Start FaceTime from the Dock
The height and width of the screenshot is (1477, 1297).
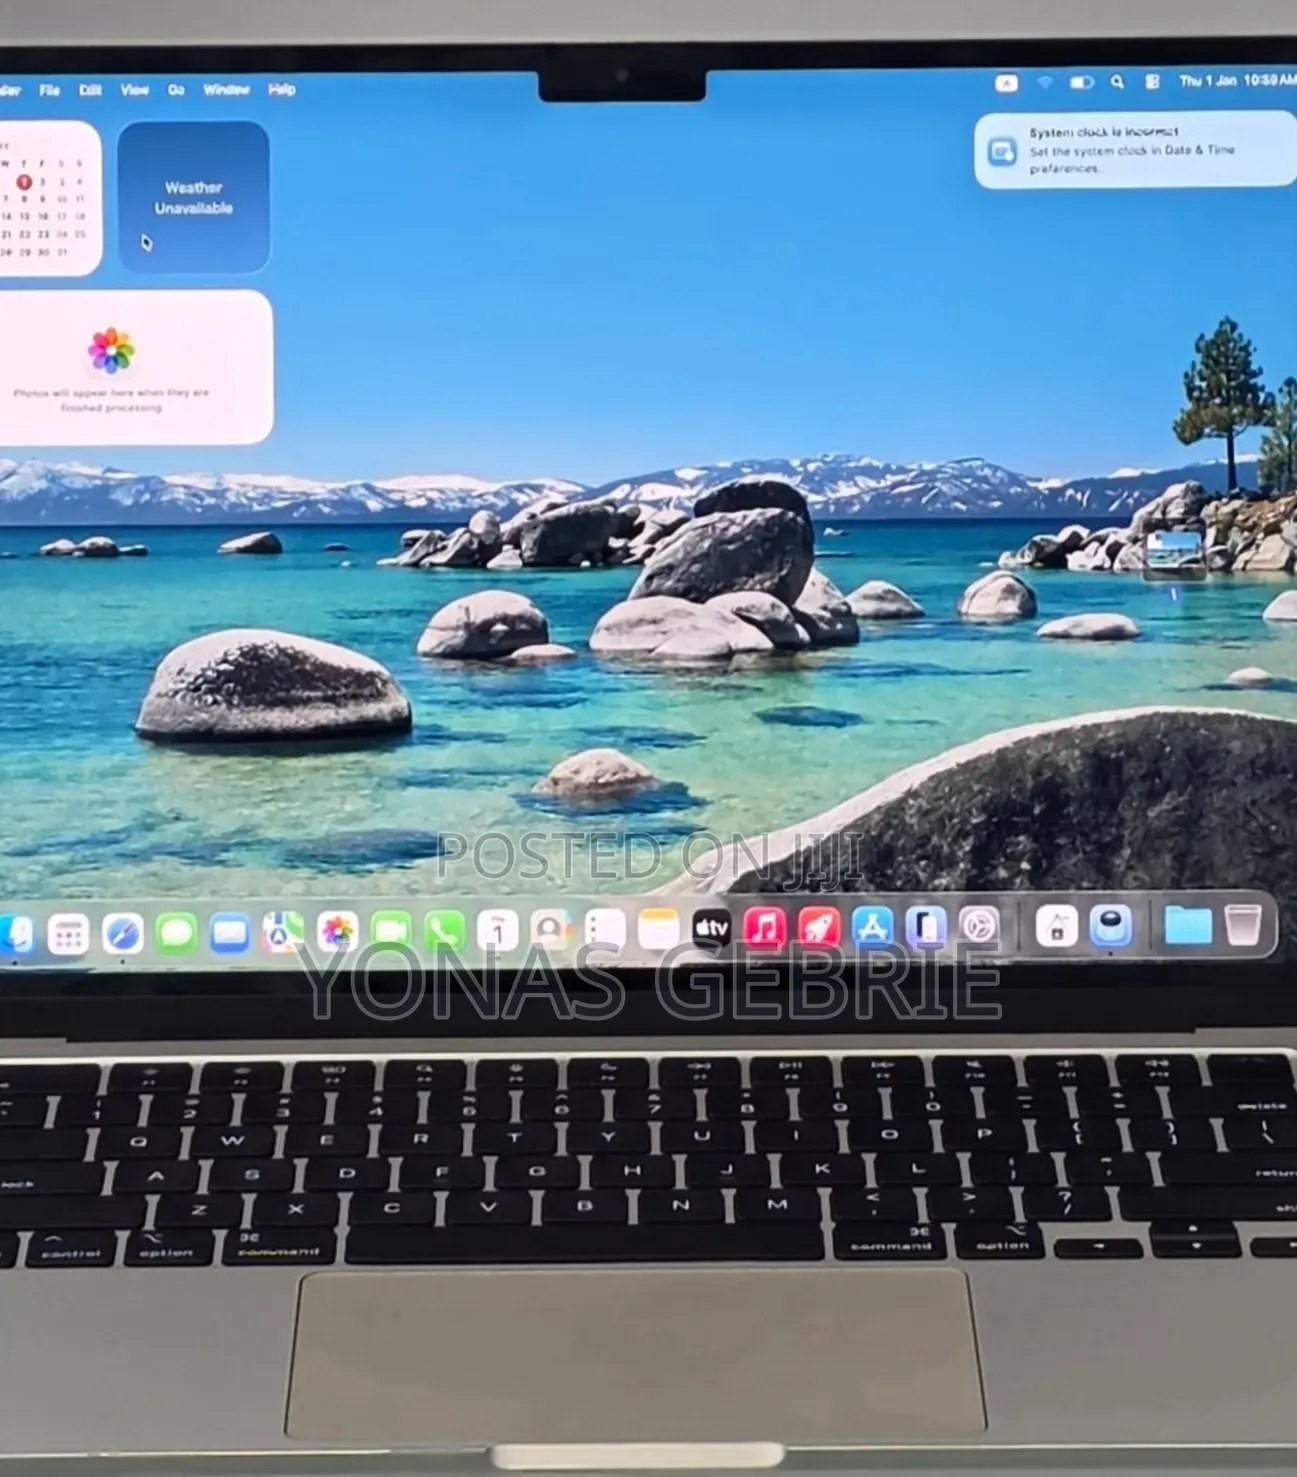391,931
